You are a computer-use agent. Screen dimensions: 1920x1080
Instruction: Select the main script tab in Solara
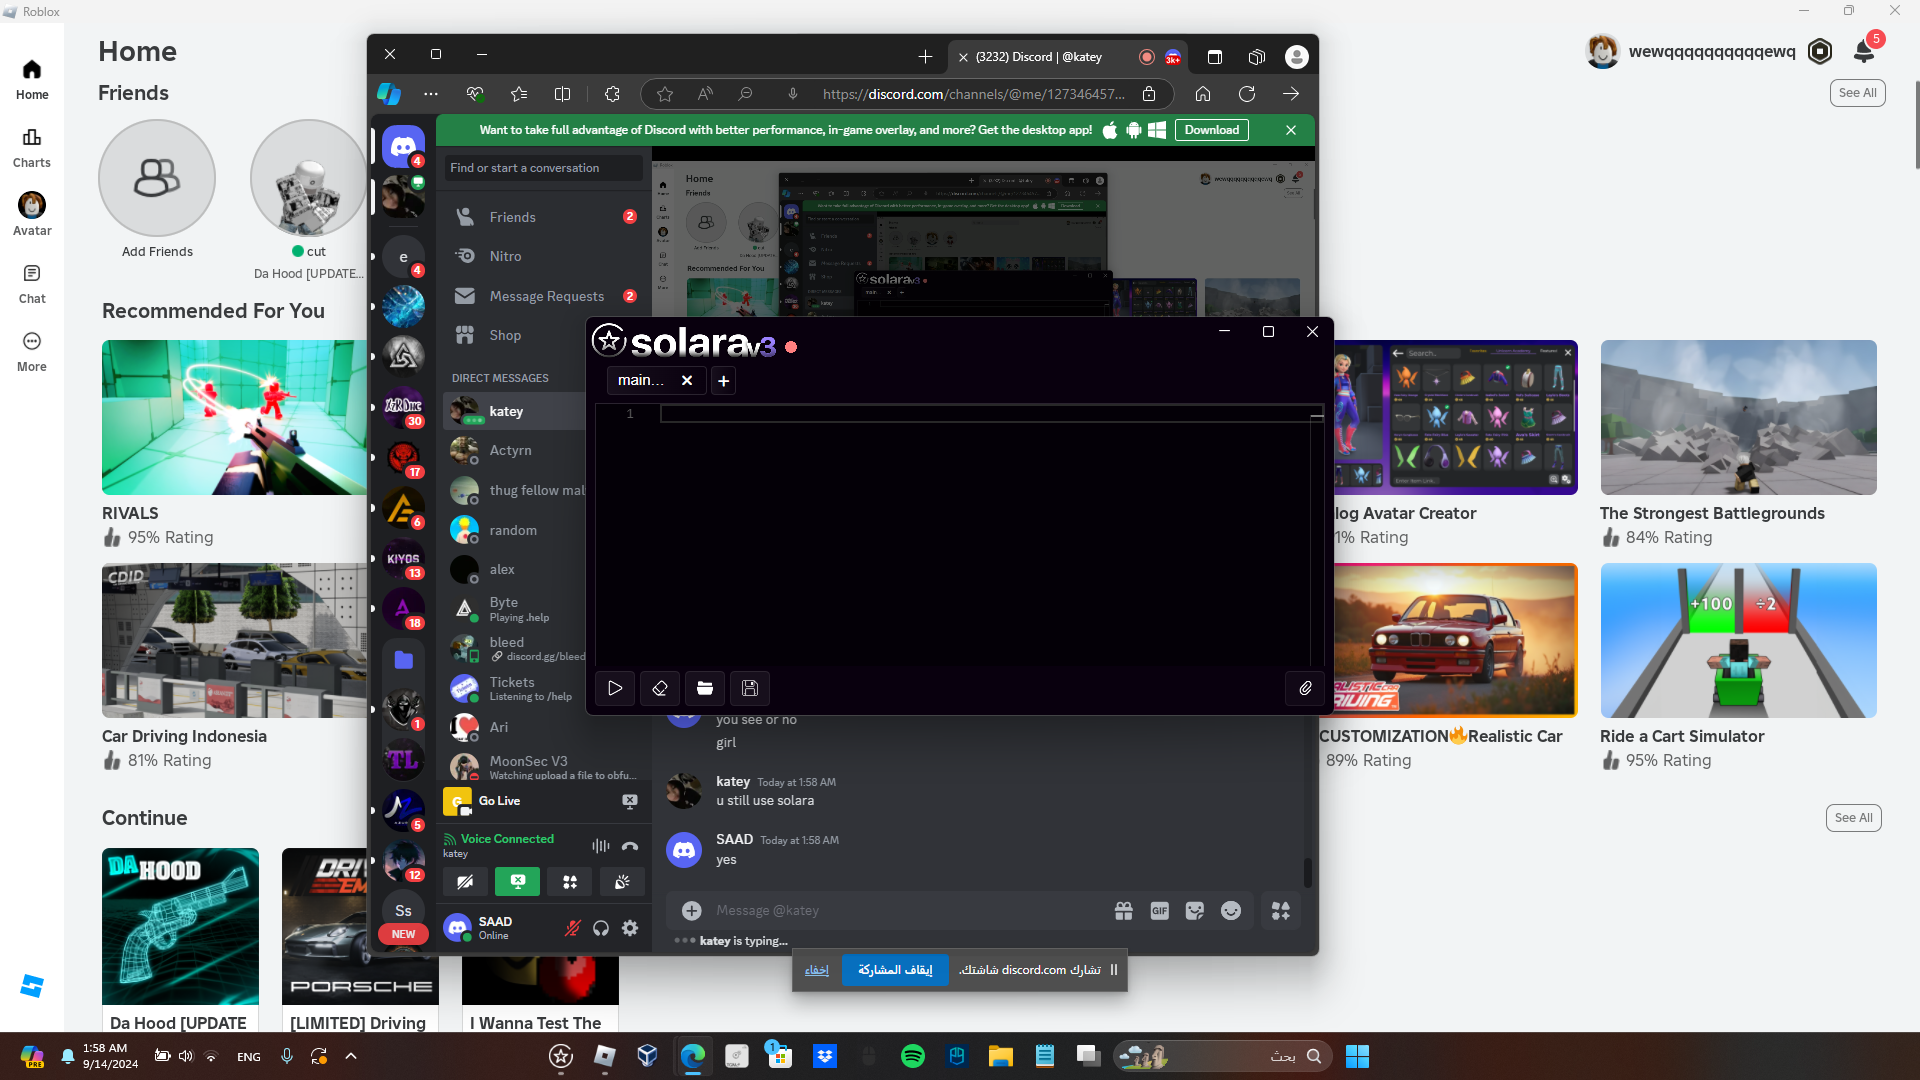coord(641,381)
